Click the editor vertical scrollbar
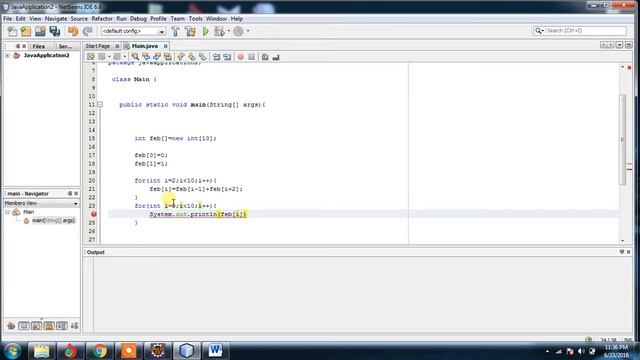Image resolution: width=640 pixels, height=360 pixels. (622, 140)
